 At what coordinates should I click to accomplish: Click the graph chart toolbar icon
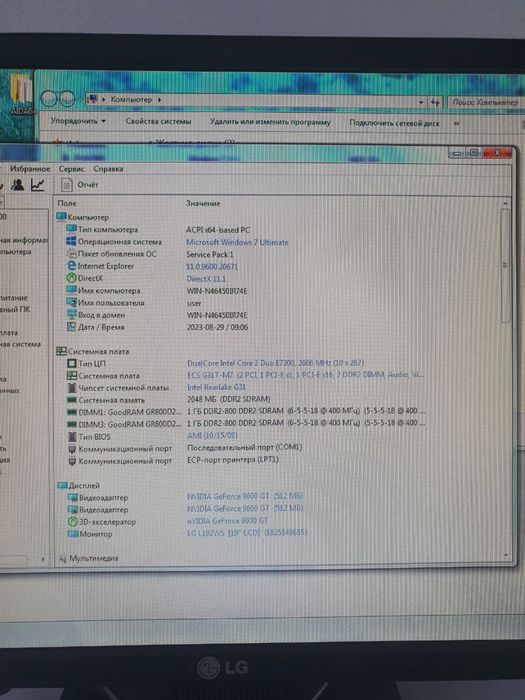(x=38, y=184)
